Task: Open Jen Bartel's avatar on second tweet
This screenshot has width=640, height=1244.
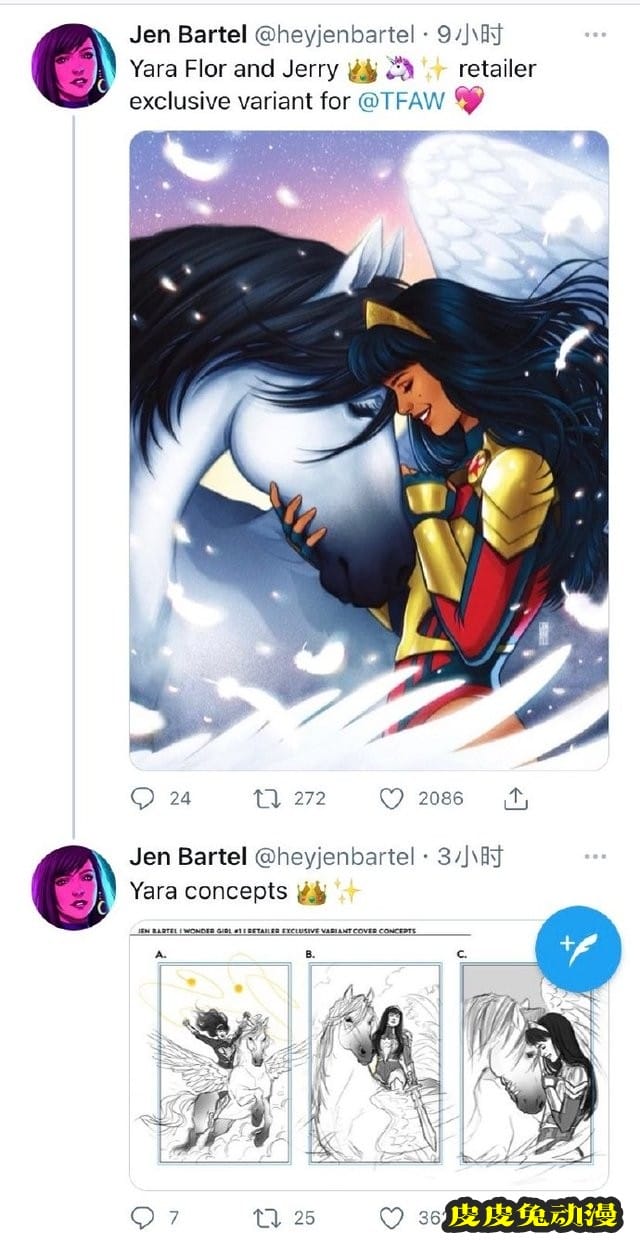Action: (74, 888)
